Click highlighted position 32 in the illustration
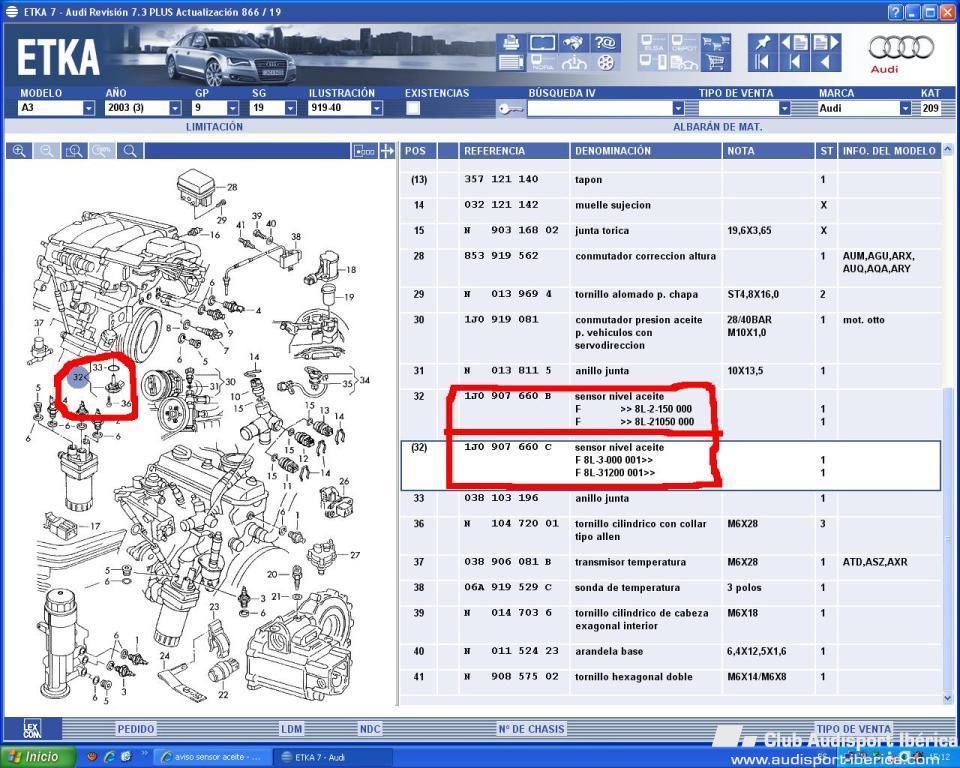This screenshot has height=768, width=960. point(79,378)
